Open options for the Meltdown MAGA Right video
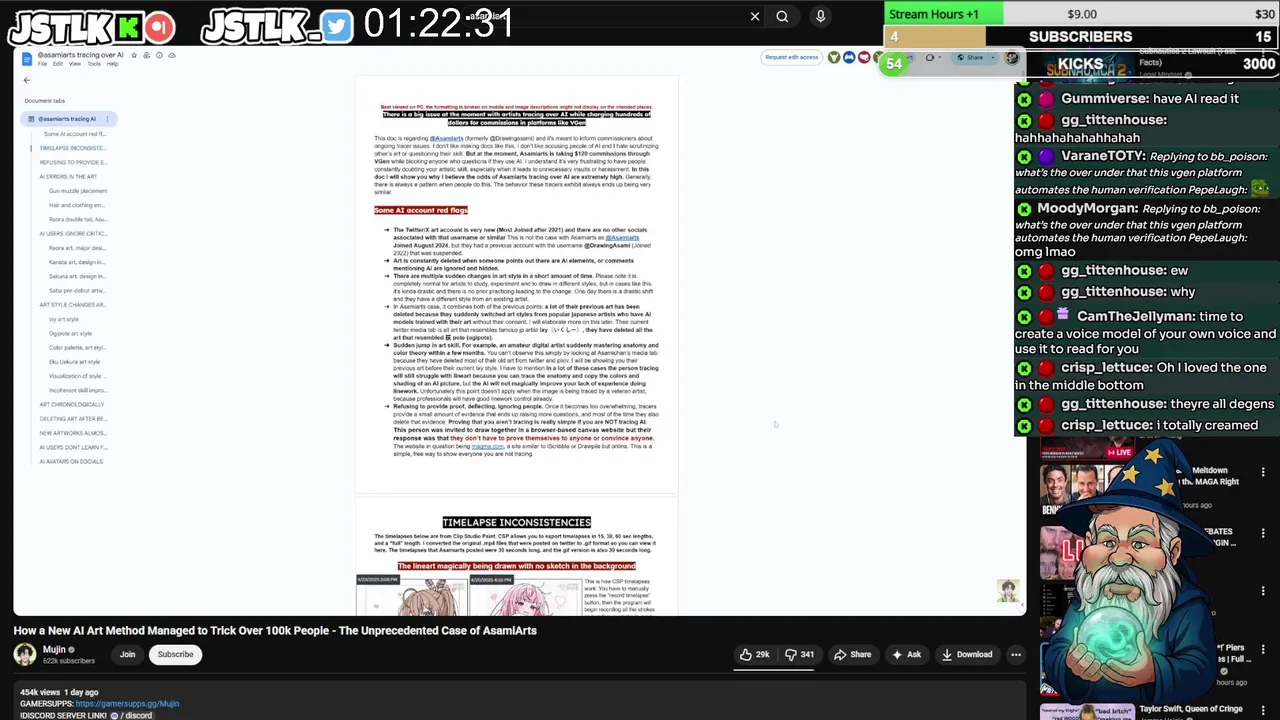Viewport: 1280px width, 720px height. pos(1263,472)
